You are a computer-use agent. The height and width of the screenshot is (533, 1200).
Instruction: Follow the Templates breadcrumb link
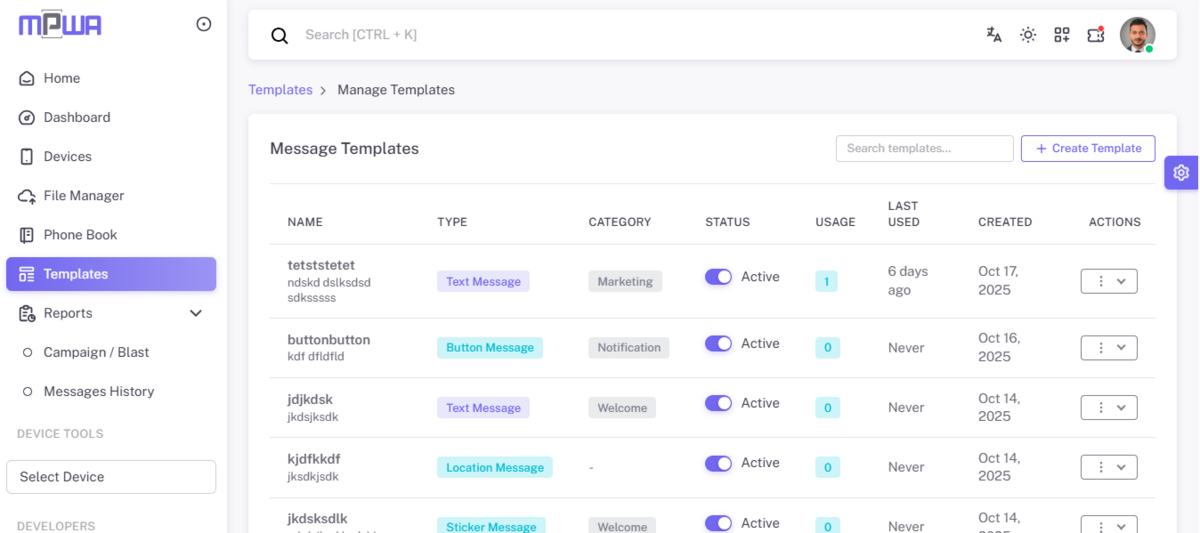tap(280, 90)
